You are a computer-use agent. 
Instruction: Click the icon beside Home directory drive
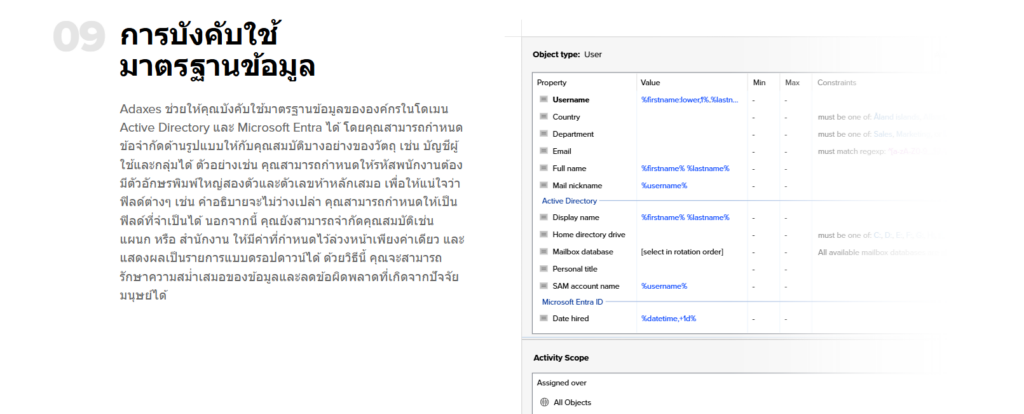(544, 234)
